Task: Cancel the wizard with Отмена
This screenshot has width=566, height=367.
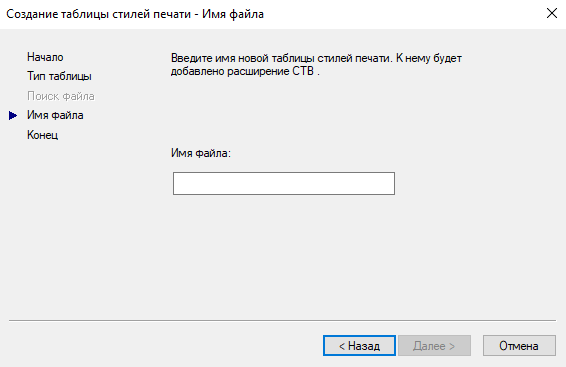Action: 519,346
